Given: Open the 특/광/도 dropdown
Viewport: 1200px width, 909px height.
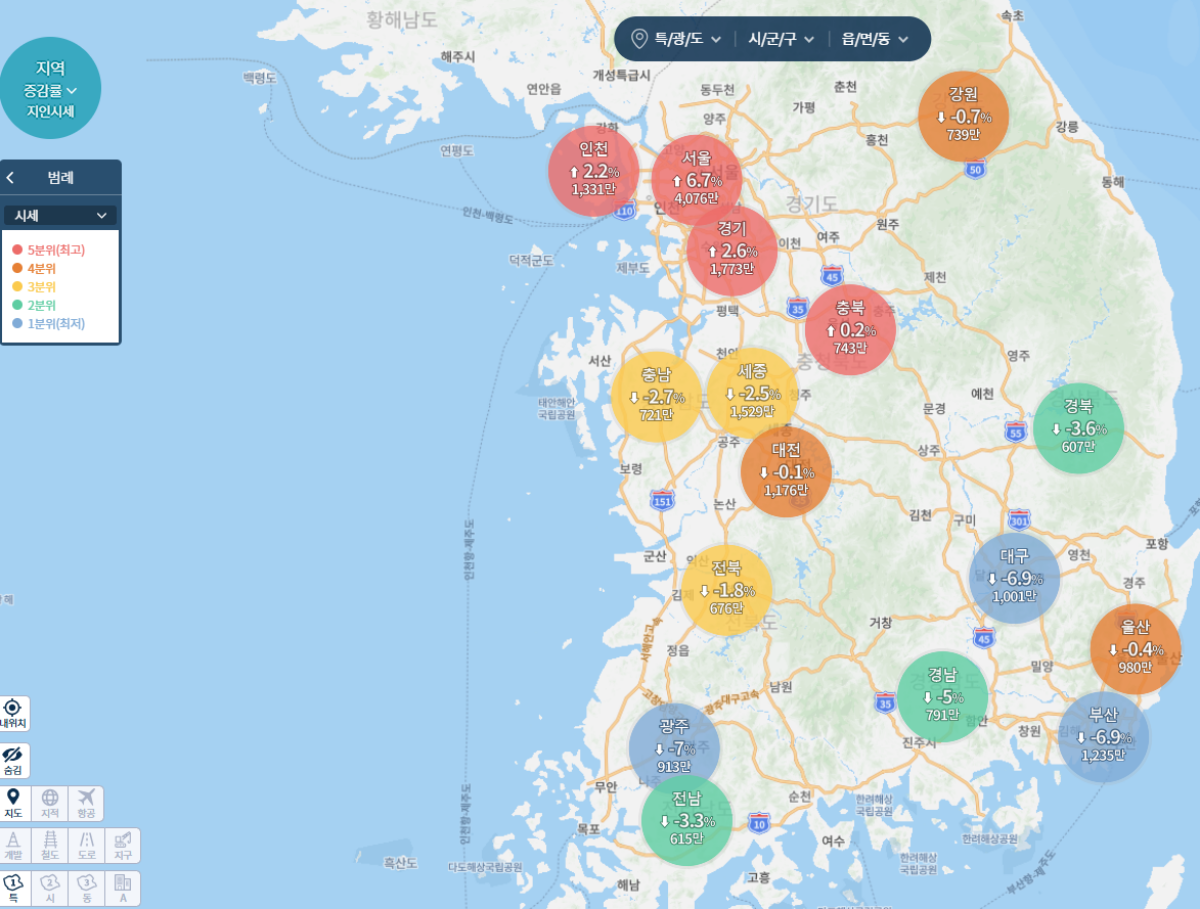Looking at the screenshot, I should click(x=689, y=39).
